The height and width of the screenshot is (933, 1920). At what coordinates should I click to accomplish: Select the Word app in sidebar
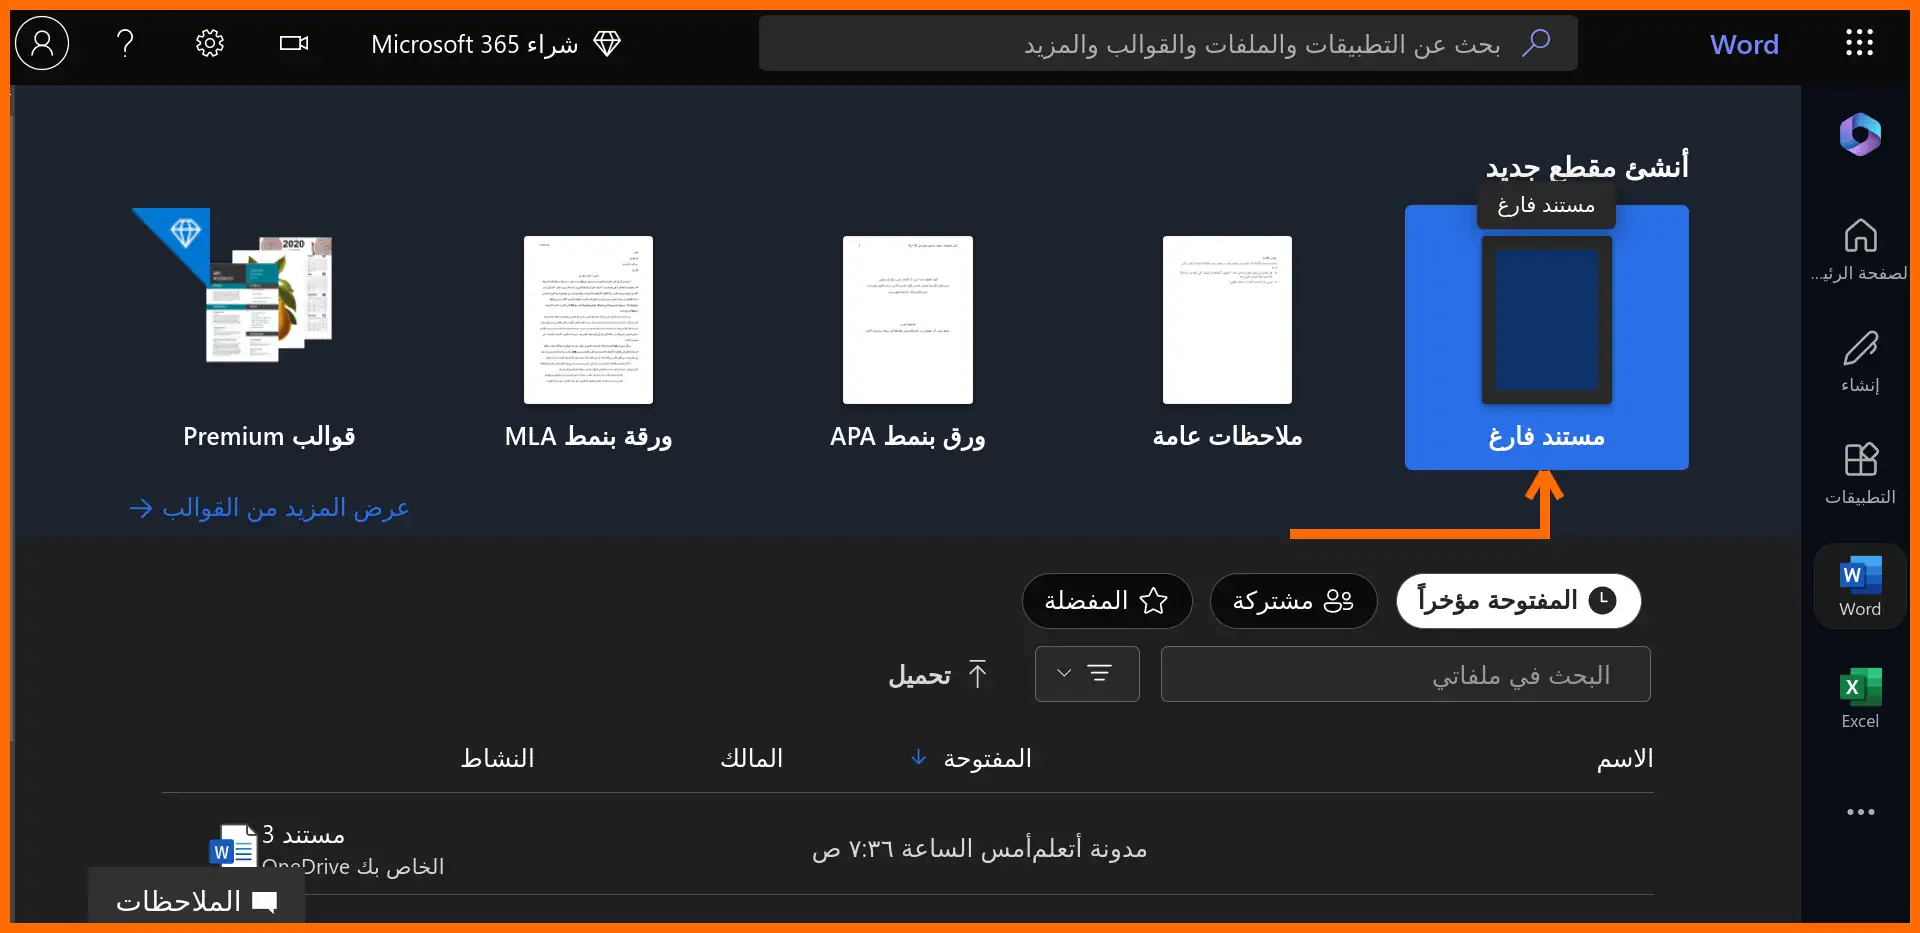tap(1860, 587)
